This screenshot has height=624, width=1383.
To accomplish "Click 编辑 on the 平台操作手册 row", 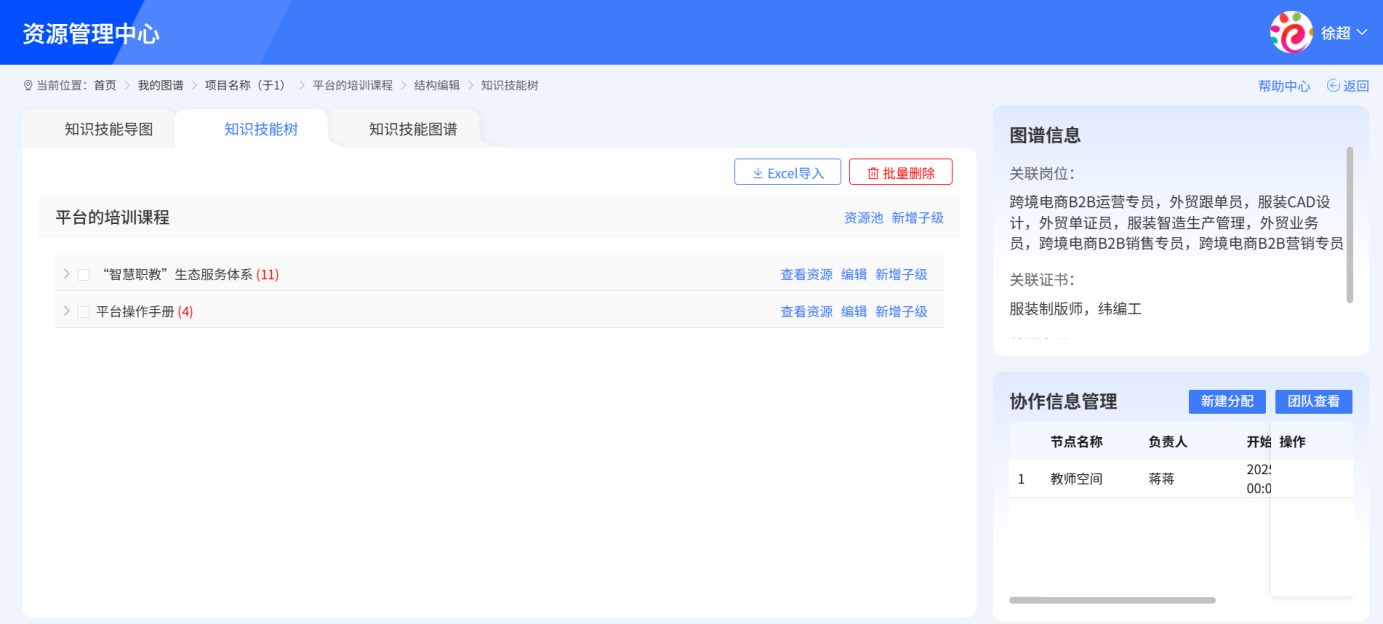I will coord(854,311).
